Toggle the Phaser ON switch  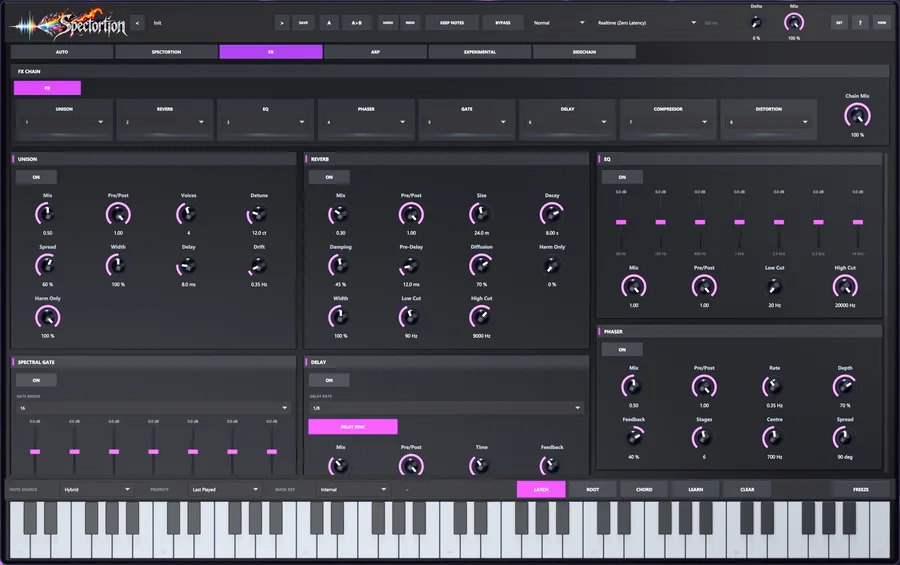(622, 350)
